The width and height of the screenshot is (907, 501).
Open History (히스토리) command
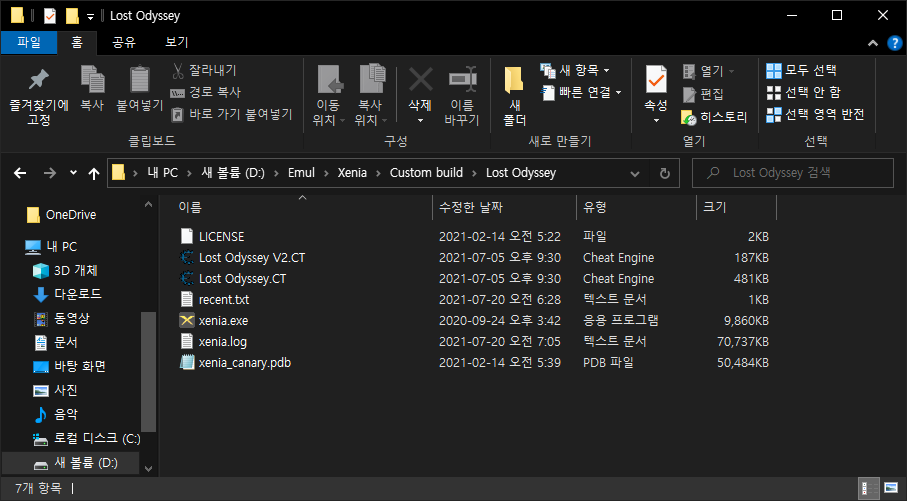click(x=714, y=117)
